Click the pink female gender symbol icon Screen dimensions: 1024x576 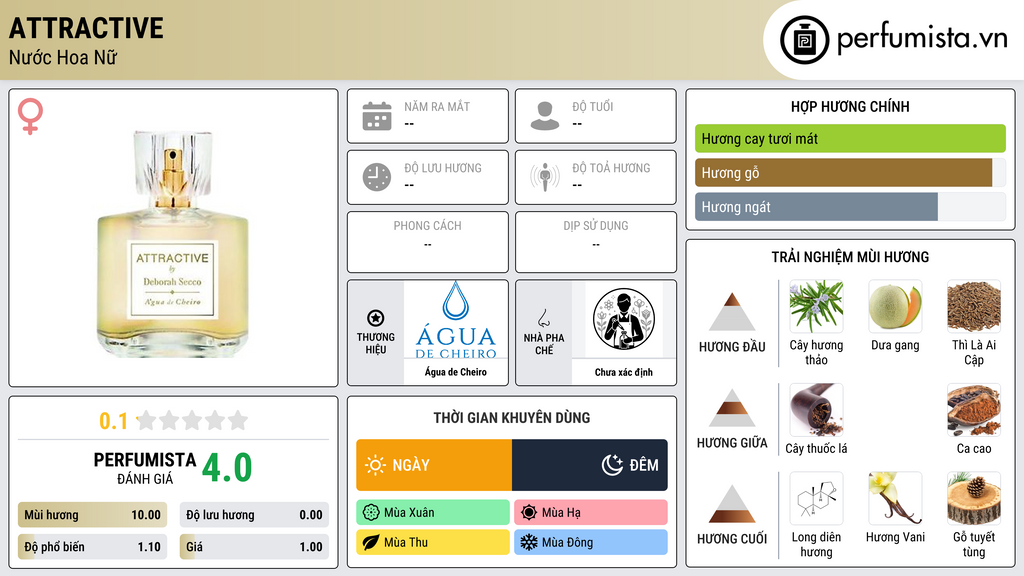tap(30, 116)
